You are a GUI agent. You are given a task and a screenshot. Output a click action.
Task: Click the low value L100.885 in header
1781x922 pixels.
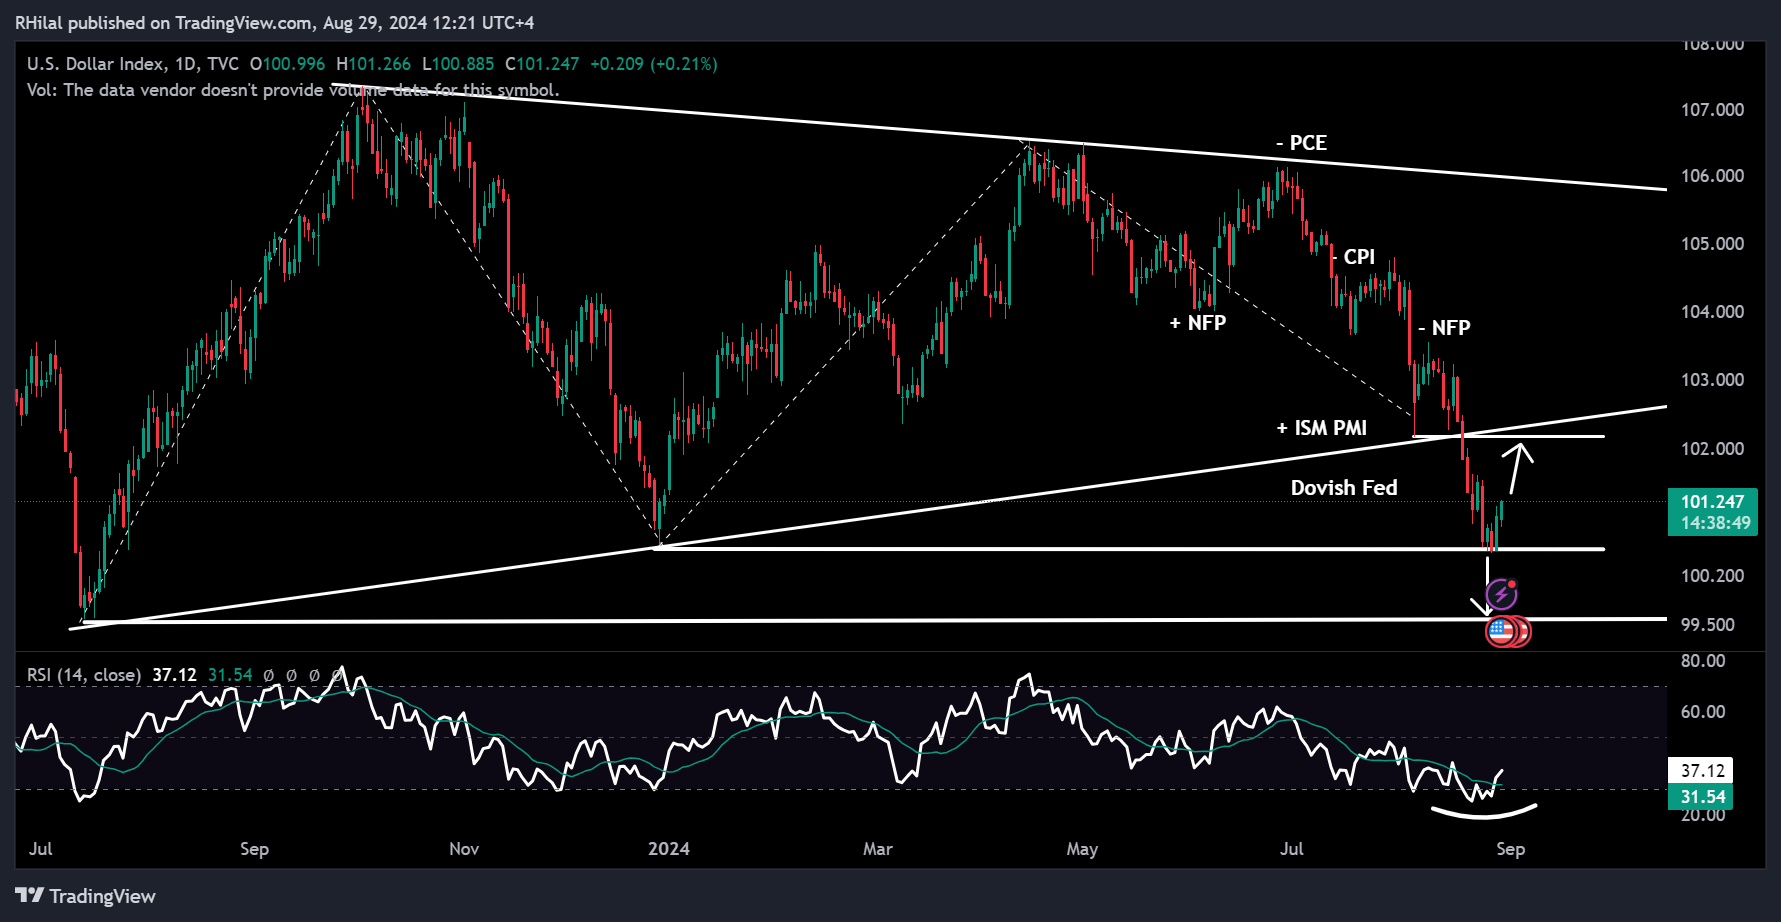(x=458, y=64)
